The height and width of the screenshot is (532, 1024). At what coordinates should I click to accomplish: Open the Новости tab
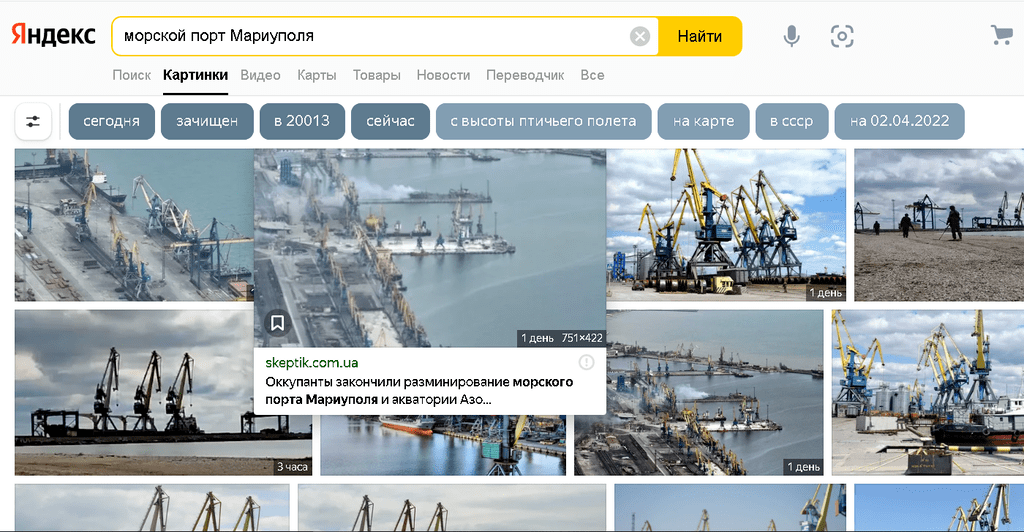point(443,75)
